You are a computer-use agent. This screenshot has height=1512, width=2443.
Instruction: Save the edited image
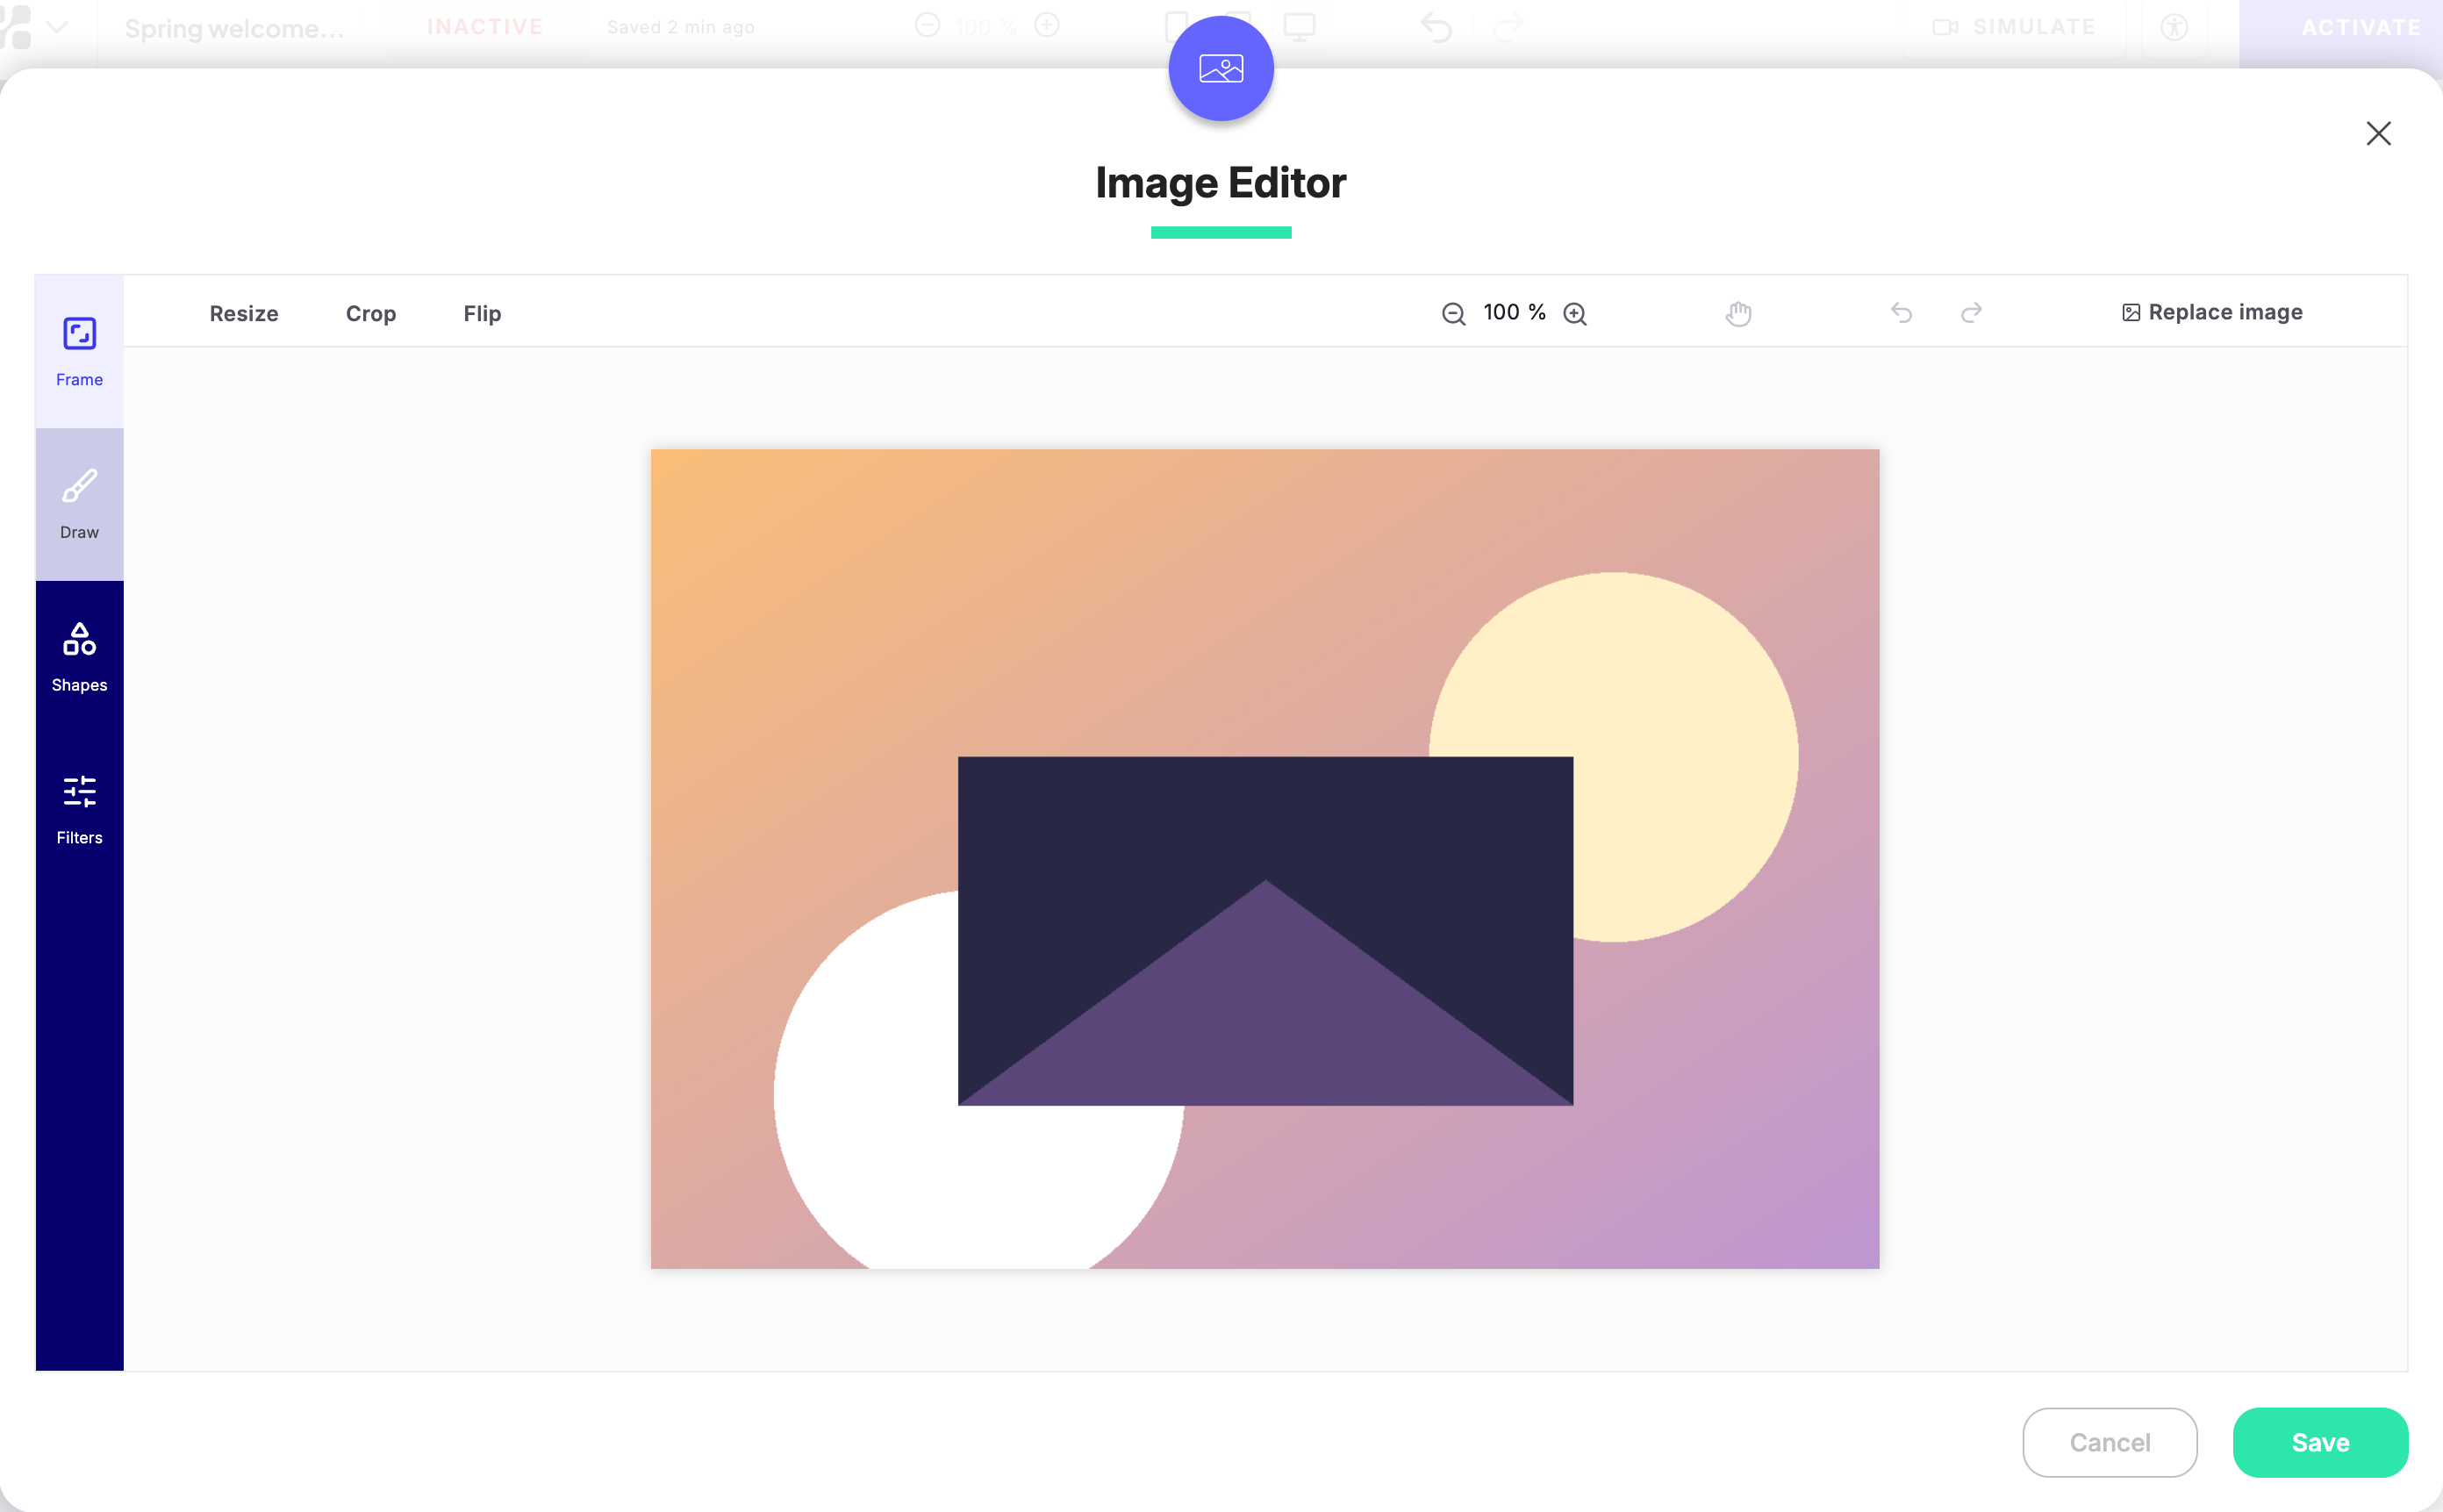pos(2320,1442)
